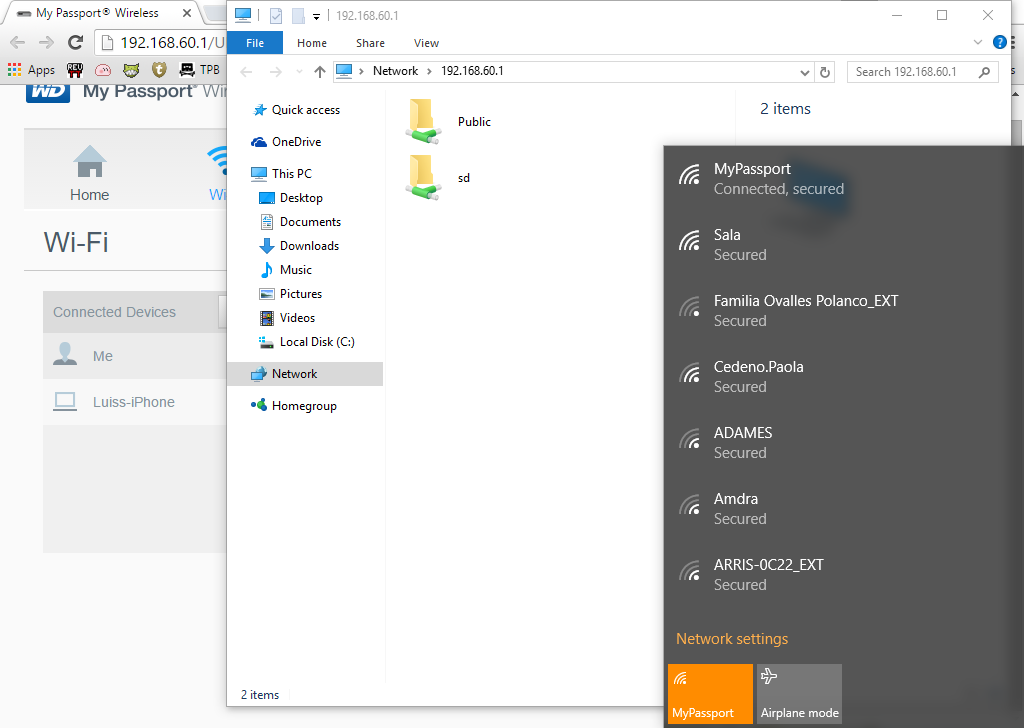
Task: Select the Sala Wi-Fi network
Action: 844,245
